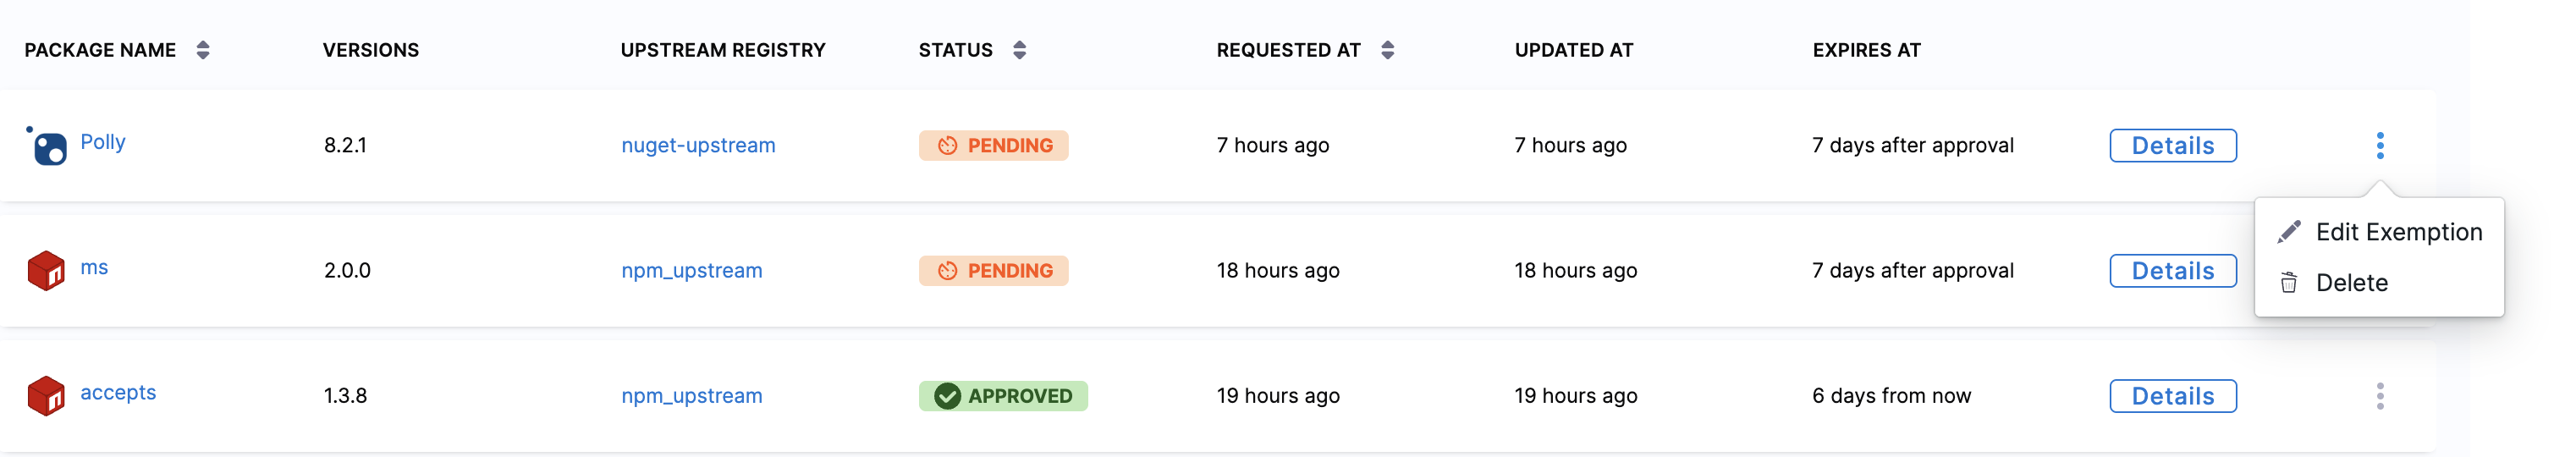This screenshot has height=457, width=2576.
Task: Click the trash icon beside Delete
Action: pyautogui.click(x=2289, y=283)
